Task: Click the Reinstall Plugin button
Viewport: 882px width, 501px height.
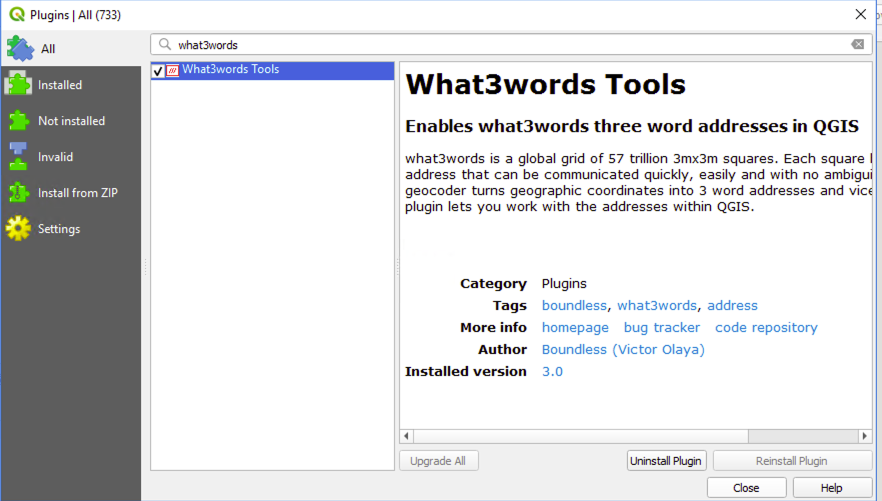Action: pyautogui.click(x=792, y=461)
